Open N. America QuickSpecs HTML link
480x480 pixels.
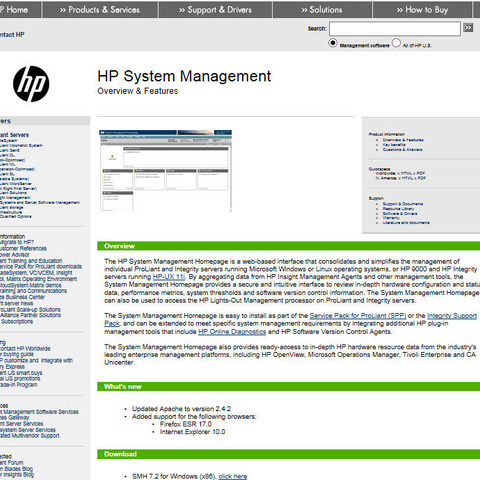coord(407,178)
